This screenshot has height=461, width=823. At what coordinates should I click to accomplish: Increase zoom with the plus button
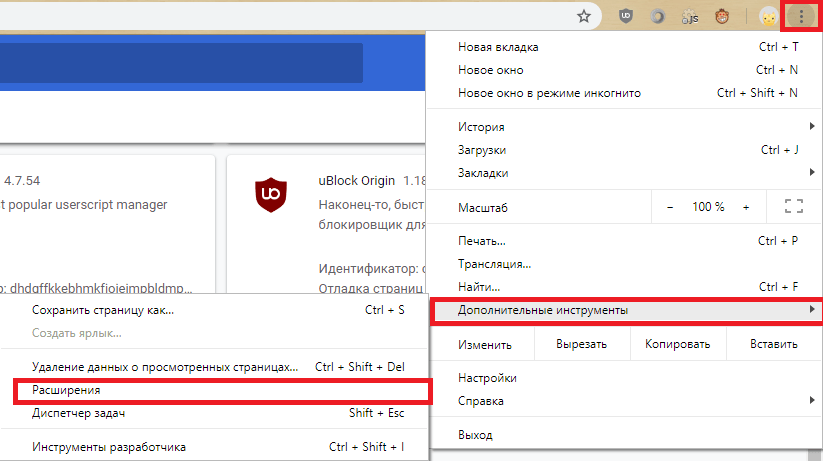point(746,207)
